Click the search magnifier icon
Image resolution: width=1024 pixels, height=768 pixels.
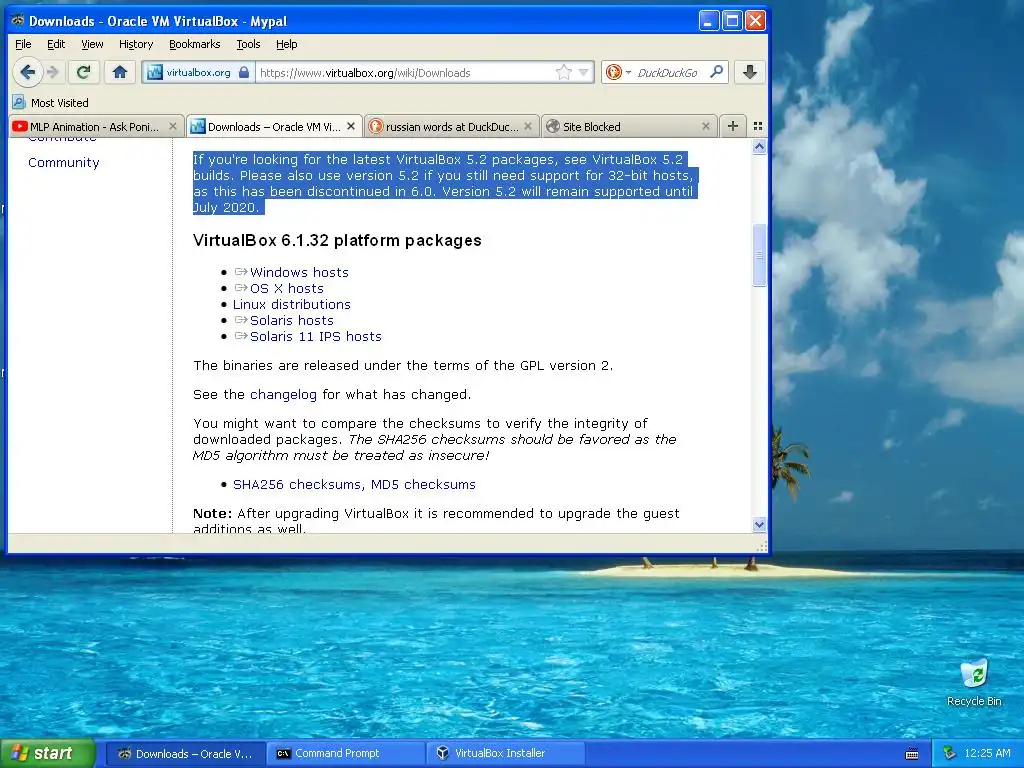[x=716, y=72]
